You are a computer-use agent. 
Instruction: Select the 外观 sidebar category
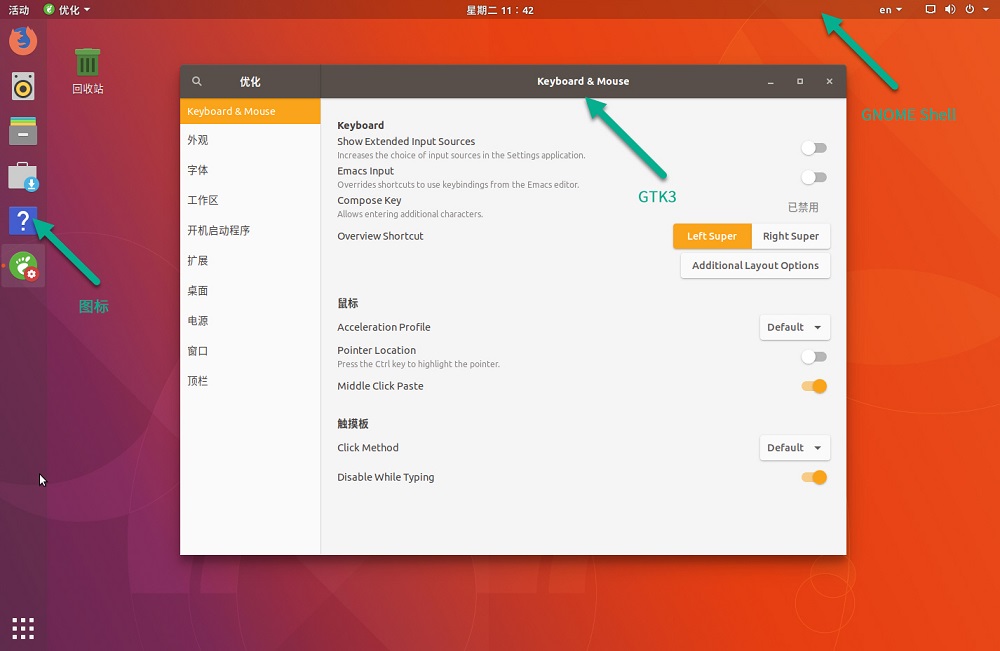point(198,141)
